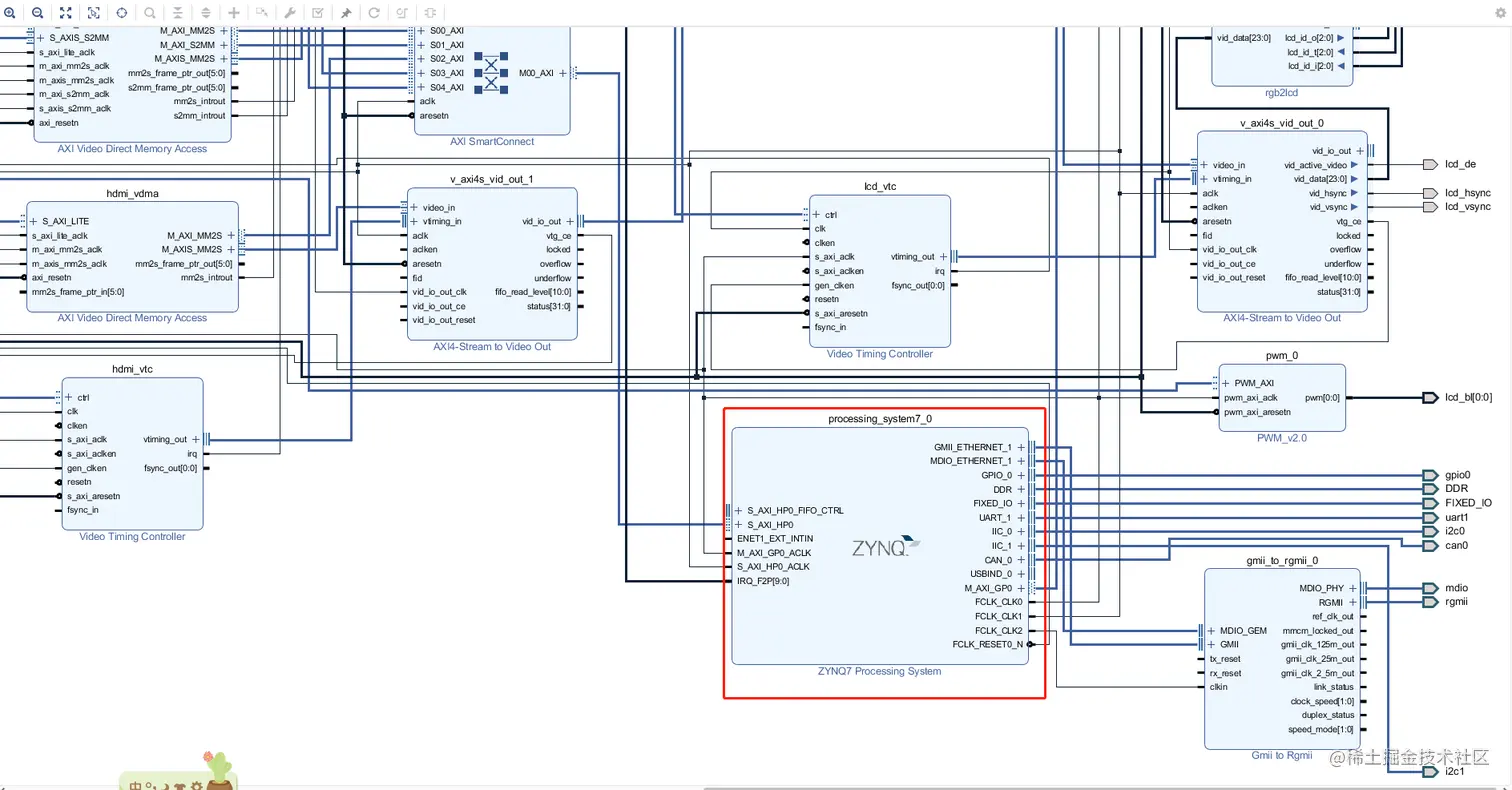This screenshot has height=790, width=1512.
Task: Click the Optimize Routing toolbar icon
Action: pyautogui.click(x=402, y=13)
